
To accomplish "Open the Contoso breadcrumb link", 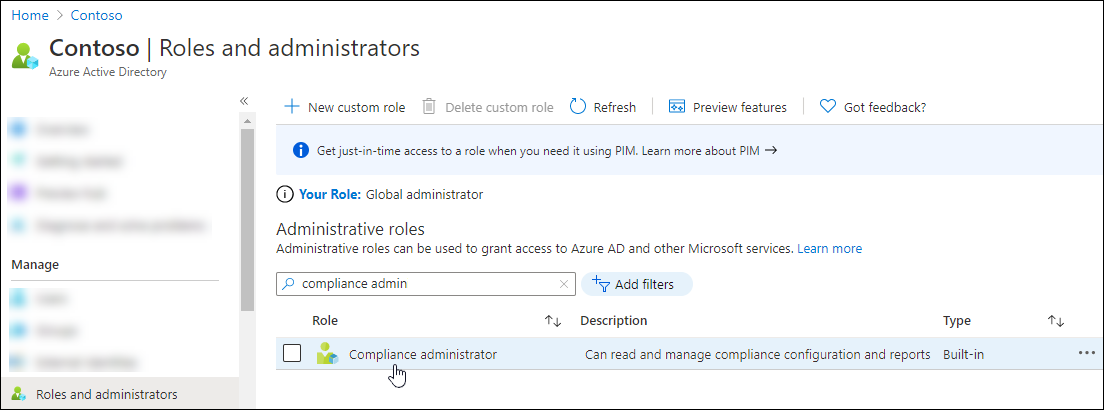I will 98,16.
